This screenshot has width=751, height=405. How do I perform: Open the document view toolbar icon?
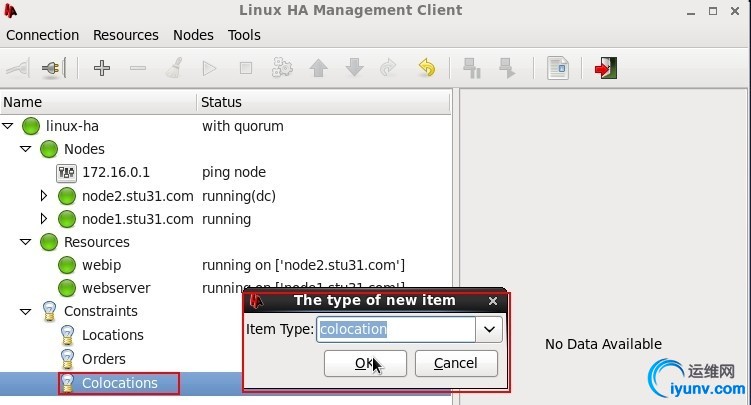557,68
